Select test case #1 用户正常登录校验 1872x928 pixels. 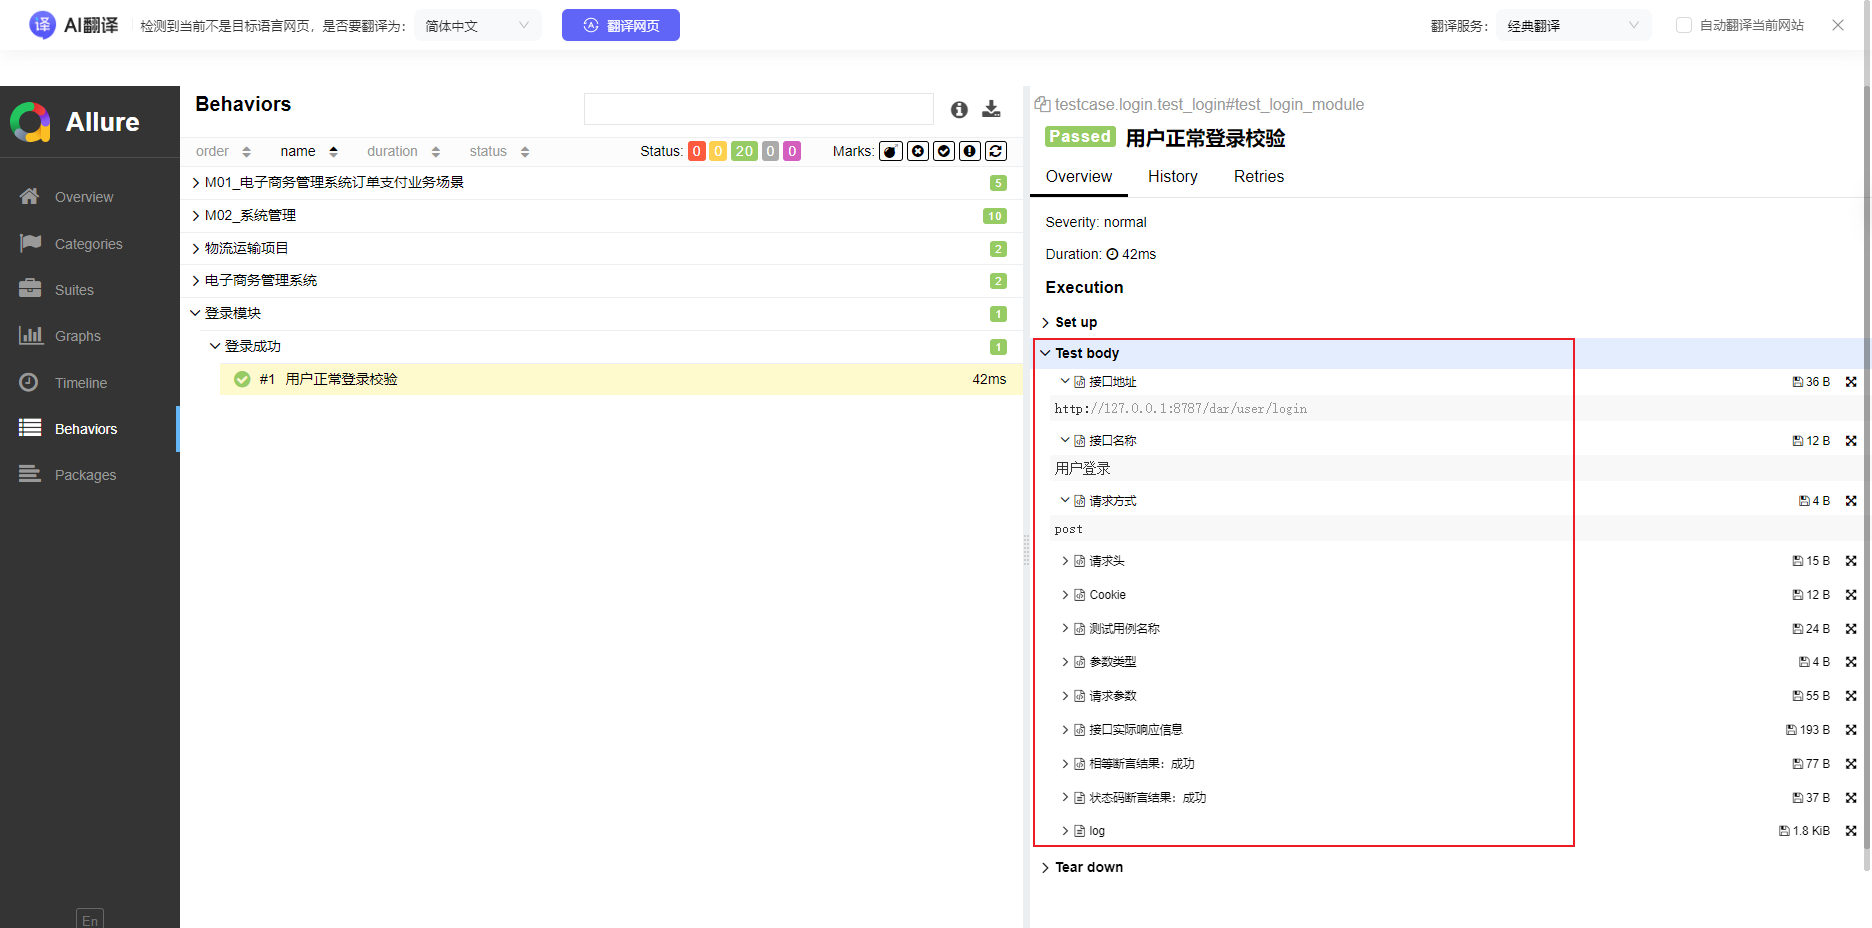click(621, 379)
